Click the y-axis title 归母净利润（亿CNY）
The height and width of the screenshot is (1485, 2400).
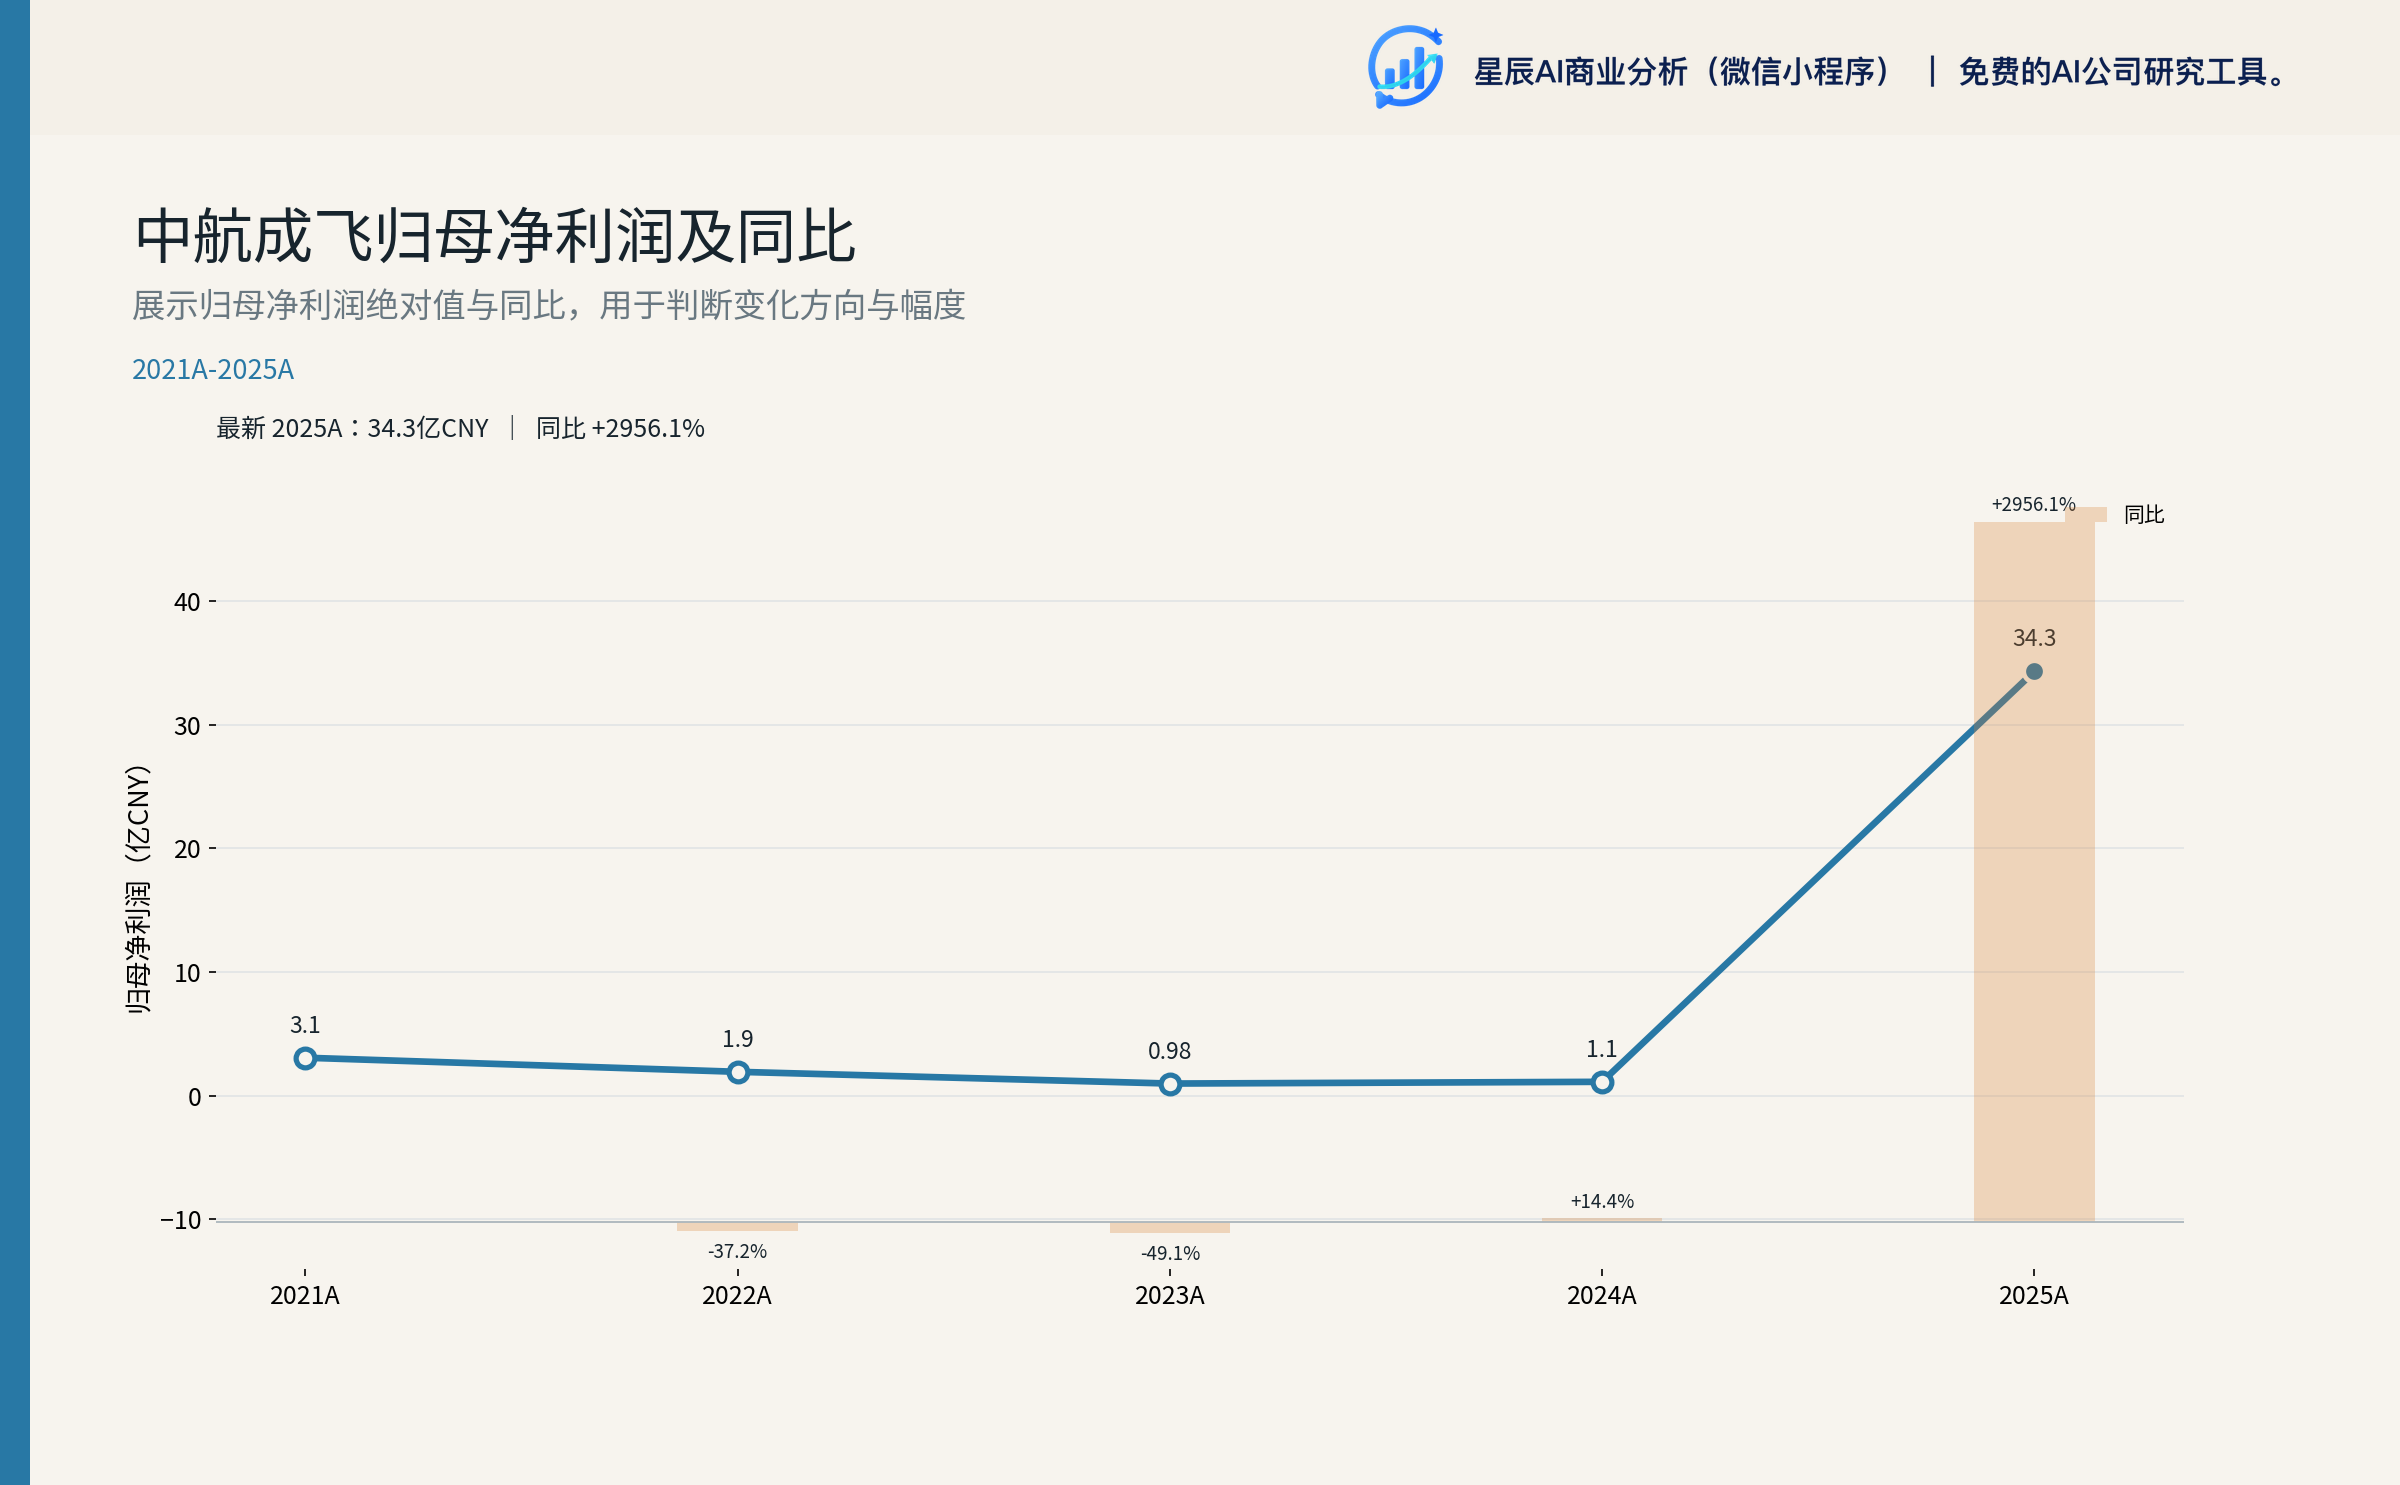[x=138, y=890]
